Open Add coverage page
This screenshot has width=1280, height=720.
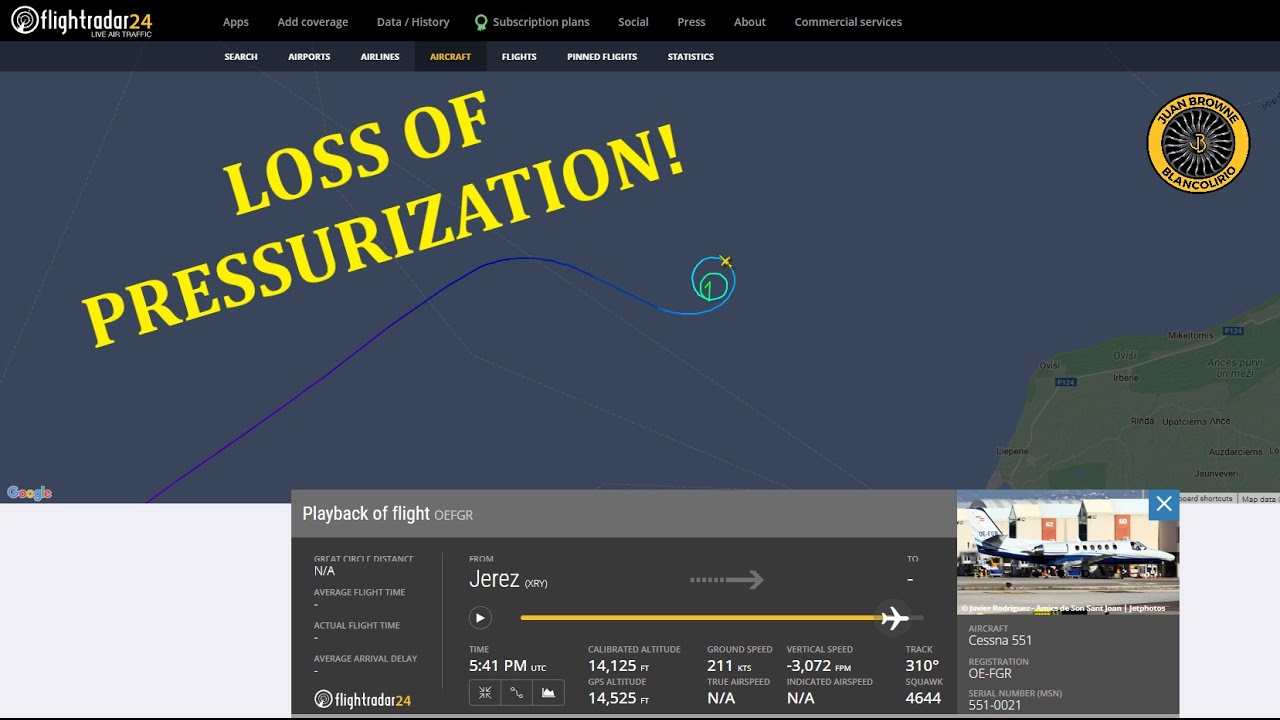point(313,22)
